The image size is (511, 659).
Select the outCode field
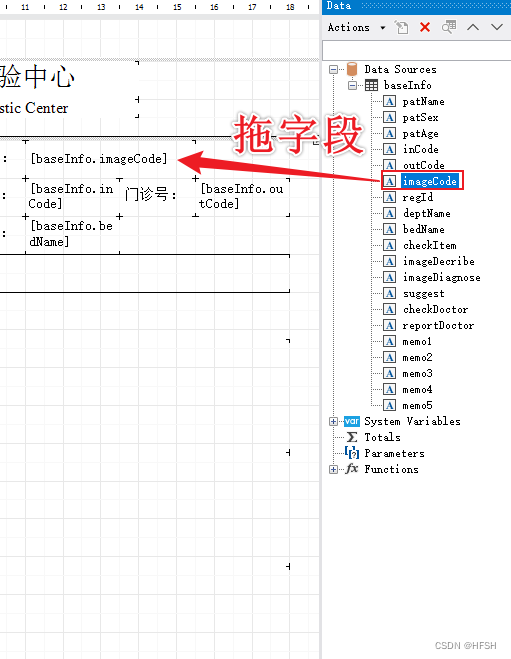coord(423,166)
